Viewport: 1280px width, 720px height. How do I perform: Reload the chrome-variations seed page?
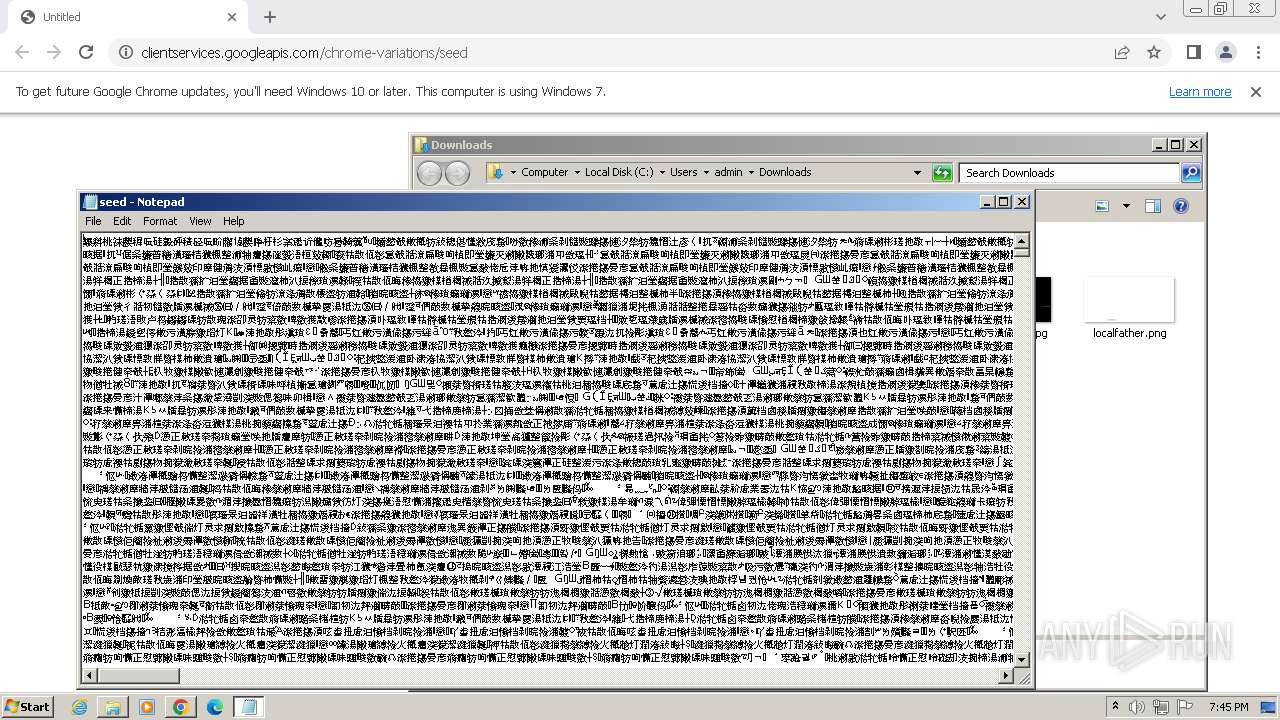(86, 52)
